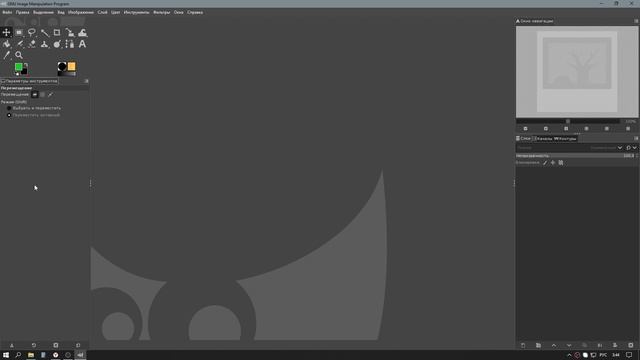Click zoom out in navigation panel
This screenshot has height=360, width=640.
coord(525,129)
